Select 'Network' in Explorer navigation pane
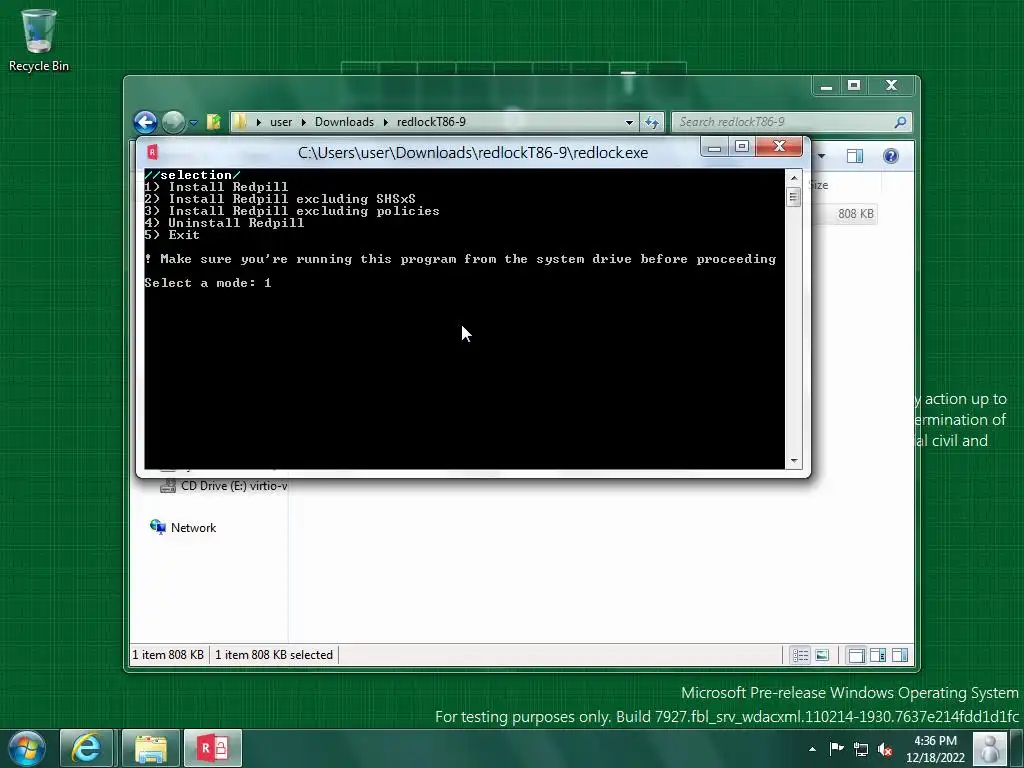1024x768 pixels. point(184,528)
